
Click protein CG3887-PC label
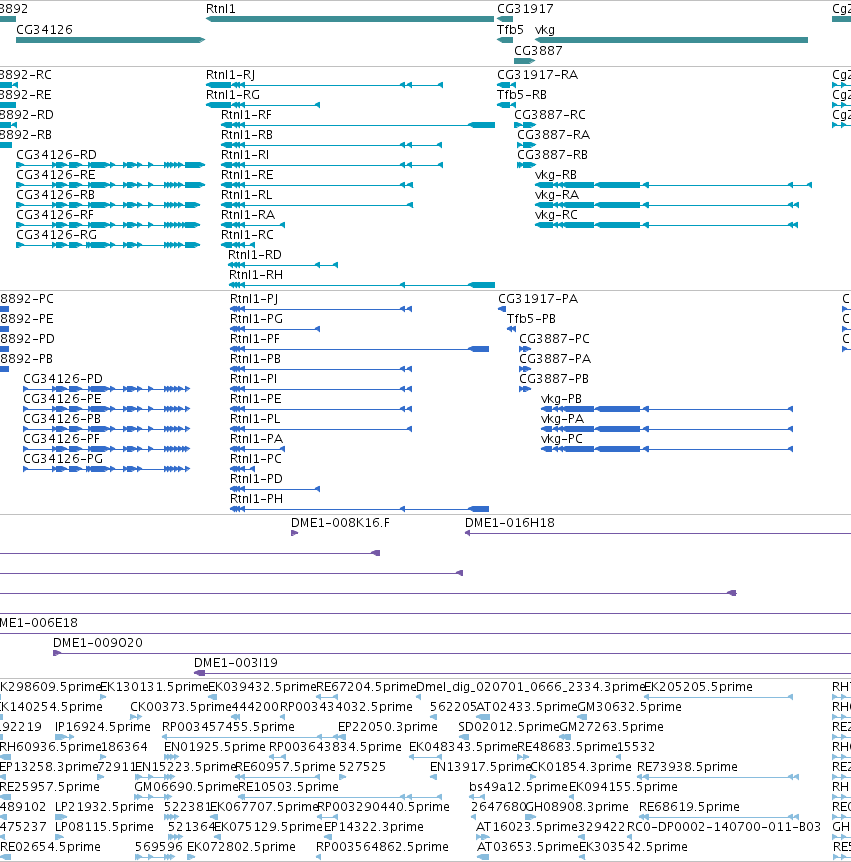(554, 339)
